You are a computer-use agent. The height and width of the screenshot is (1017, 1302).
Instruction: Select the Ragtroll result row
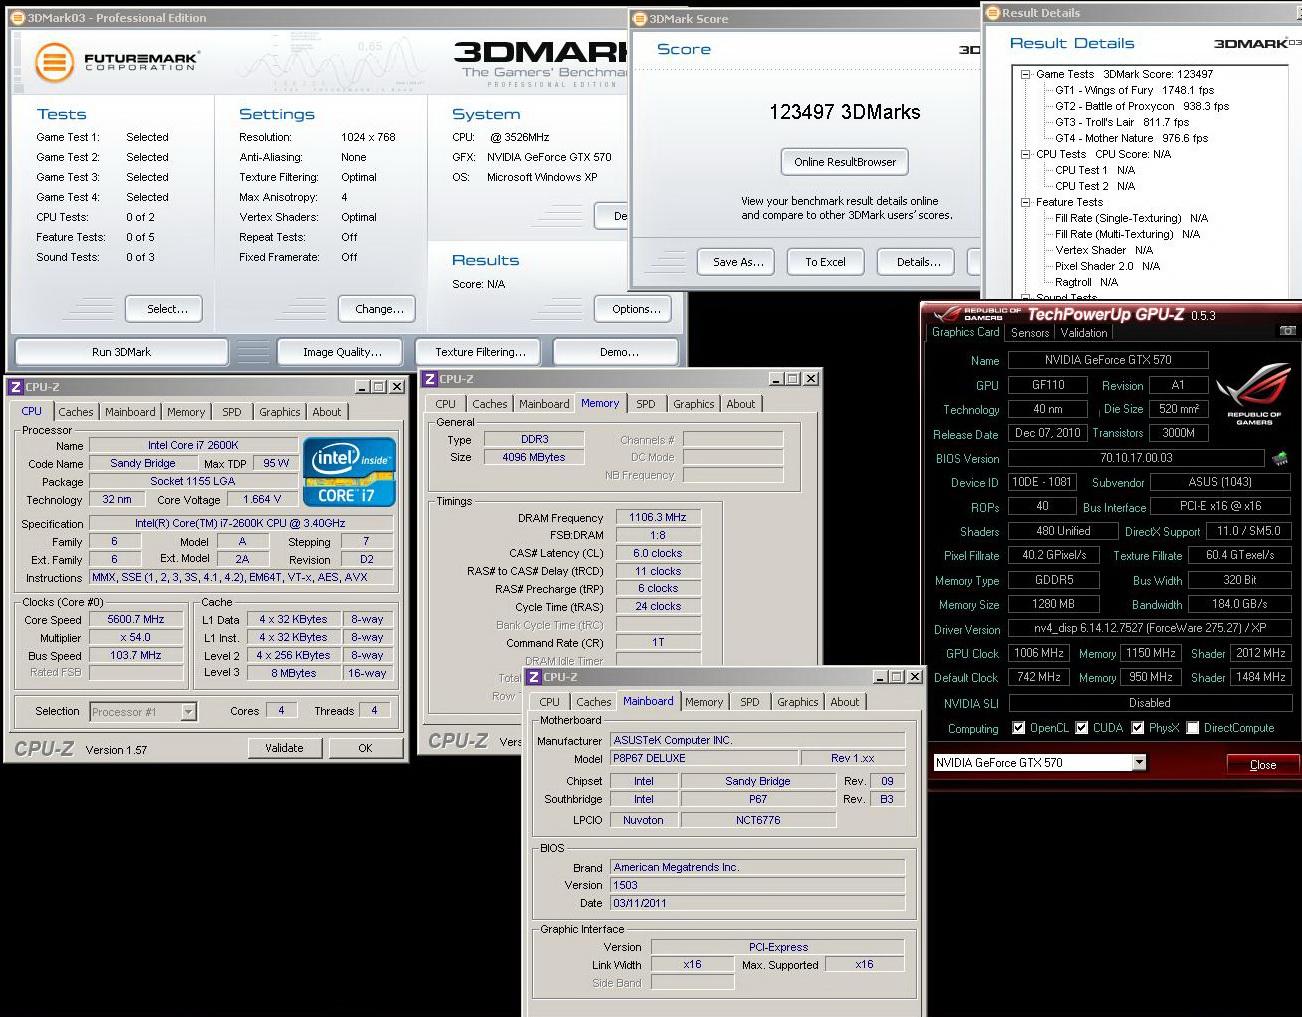1086,282
